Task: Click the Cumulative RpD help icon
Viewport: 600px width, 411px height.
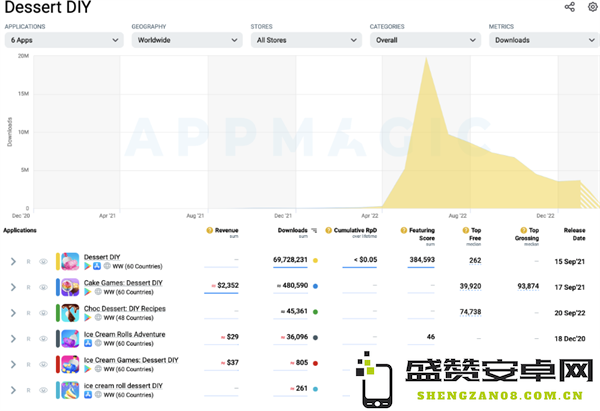Action: [328, 230]
